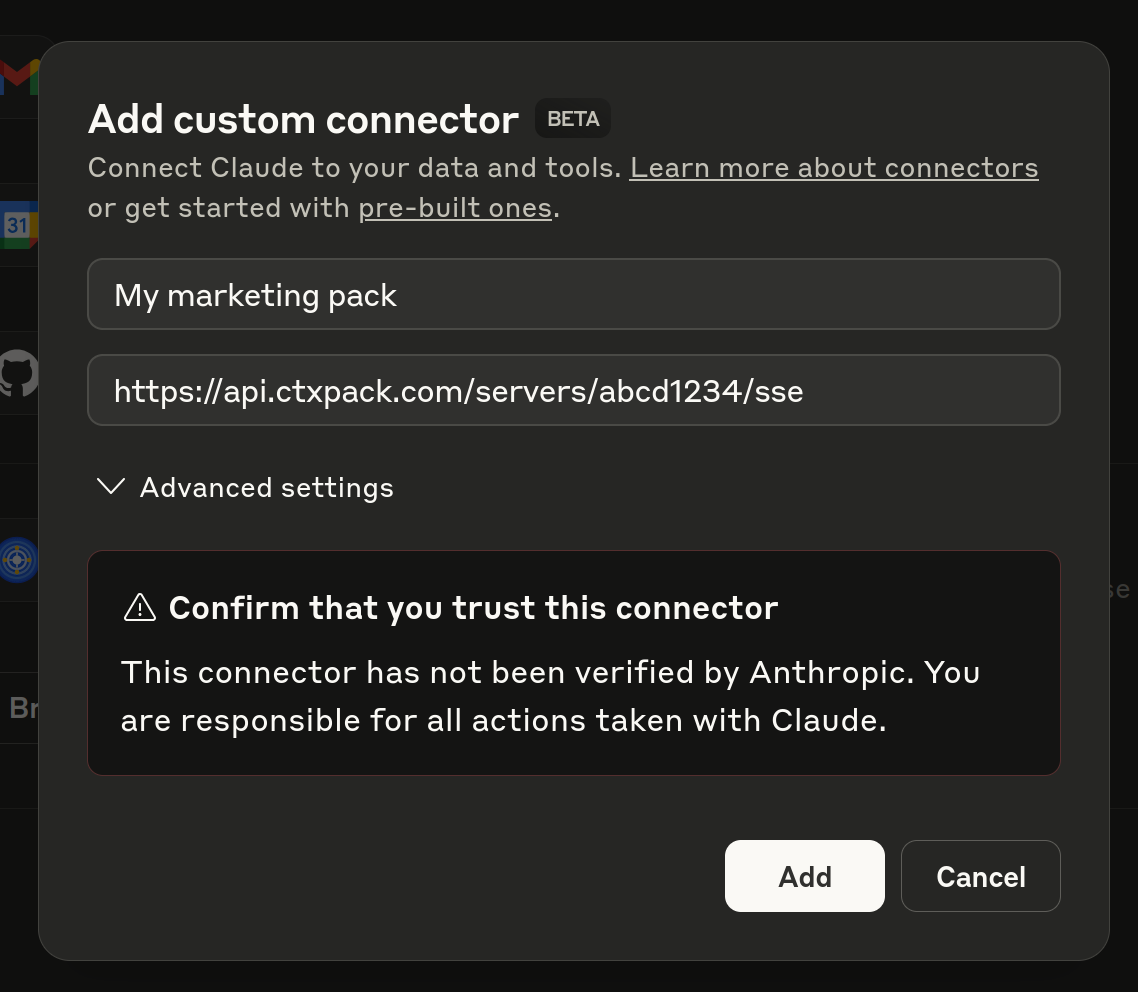Open the pre-built ones link
This screenshot has width=1138, height=992.
tap(455, 208)
